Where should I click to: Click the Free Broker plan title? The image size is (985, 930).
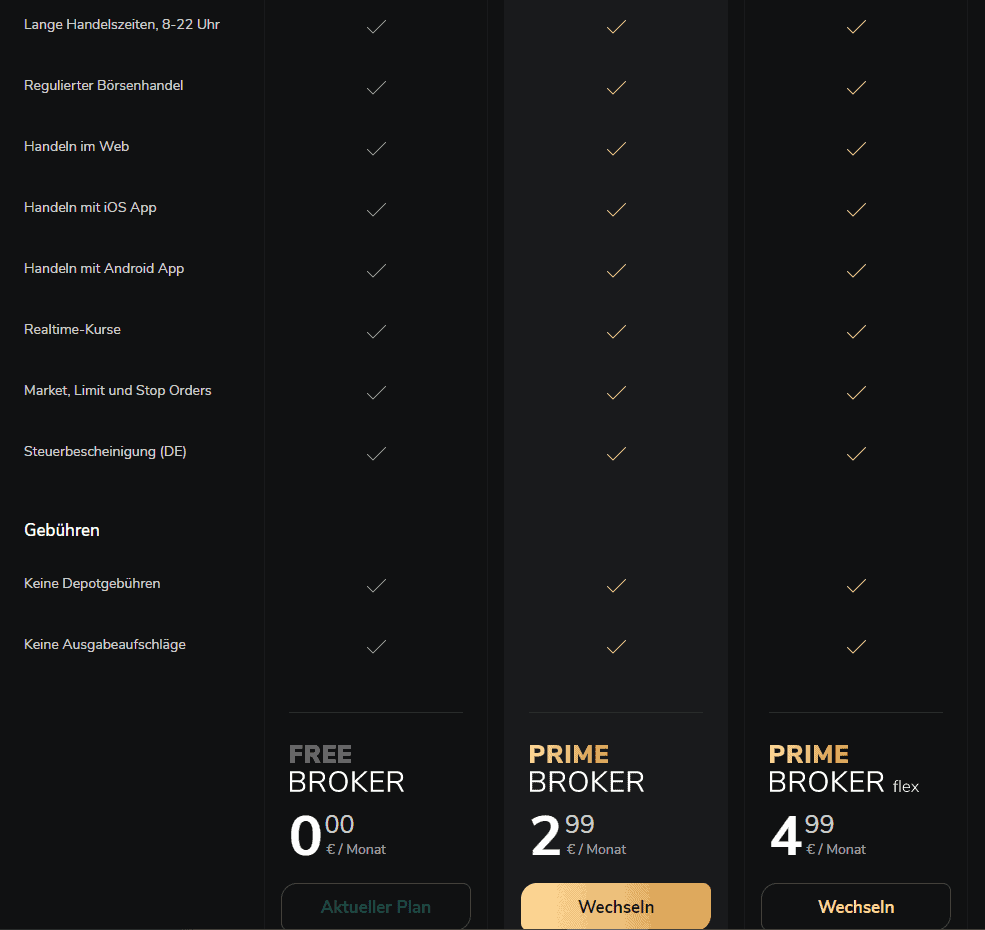(346, 768)
